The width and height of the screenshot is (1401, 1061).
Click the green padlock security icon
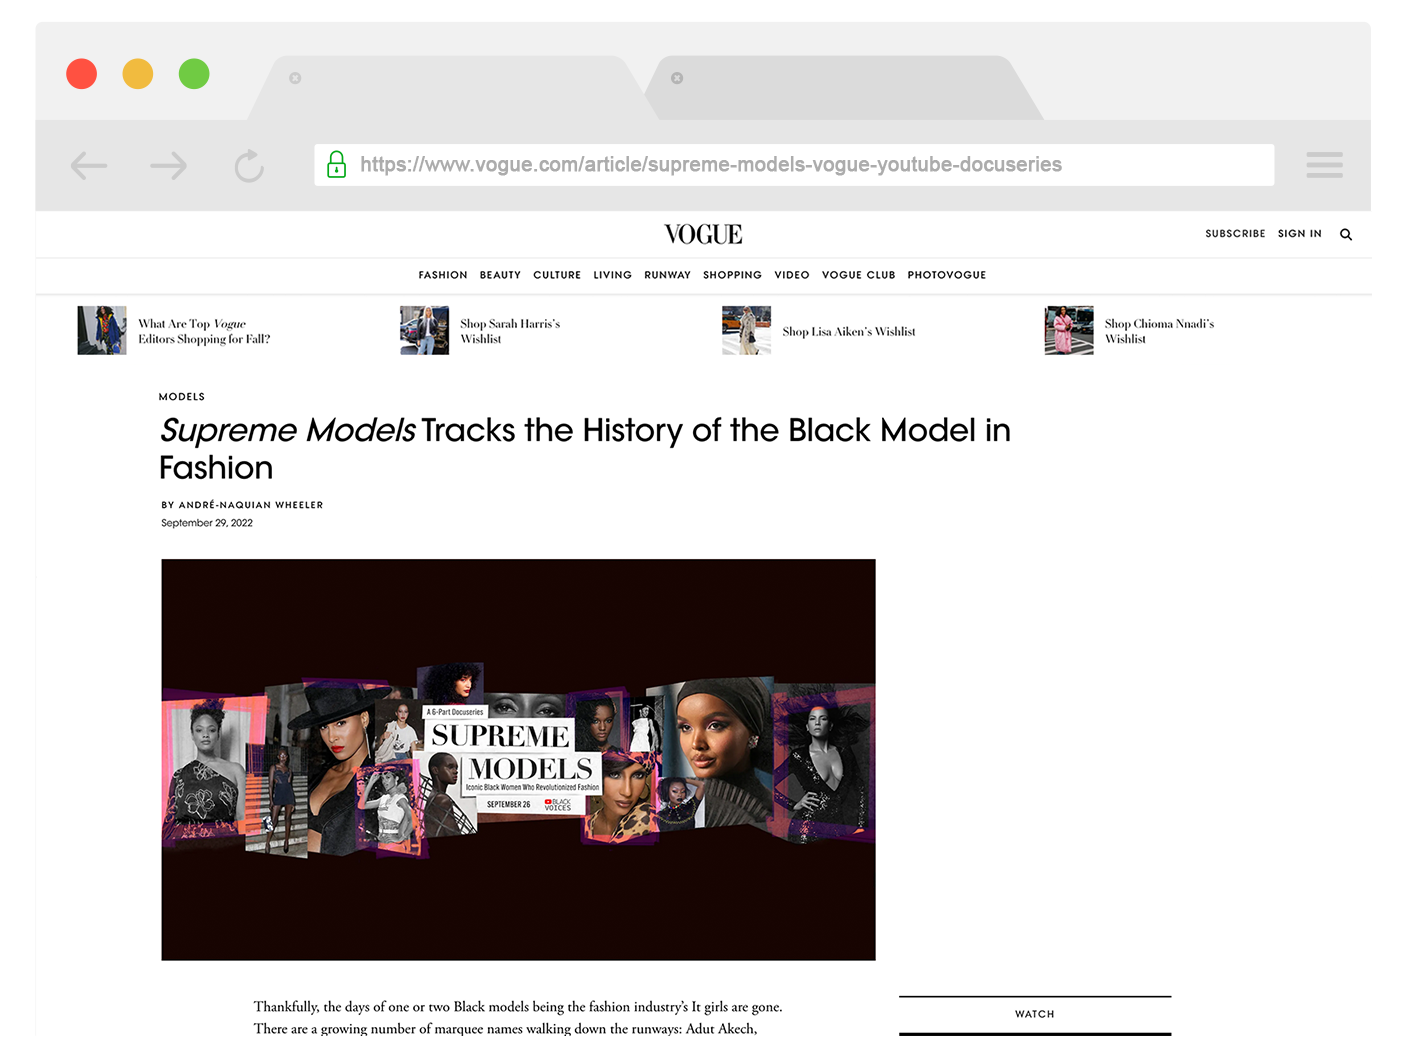337,164
